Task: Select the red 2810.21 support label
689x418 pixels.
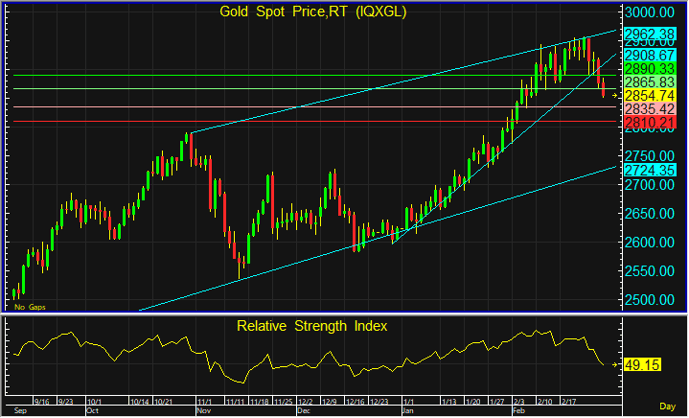Action: click(652, 122)
